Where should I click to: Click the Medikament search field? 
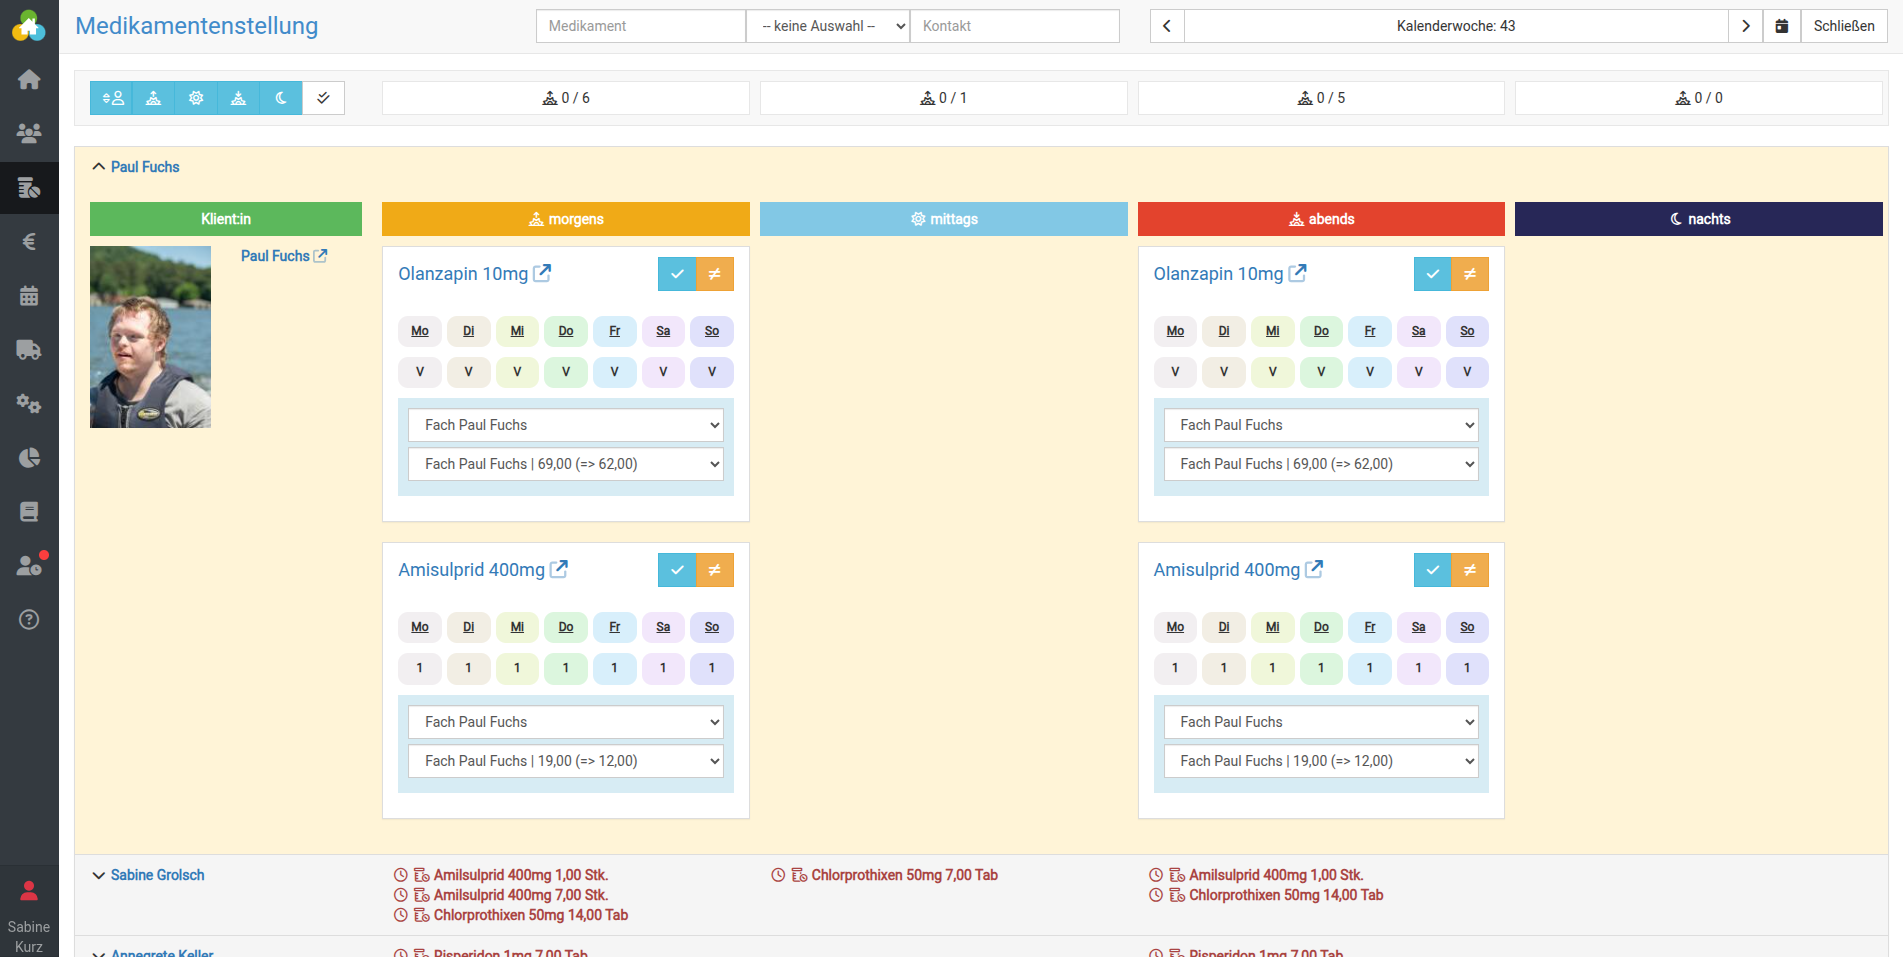(641, 26)
